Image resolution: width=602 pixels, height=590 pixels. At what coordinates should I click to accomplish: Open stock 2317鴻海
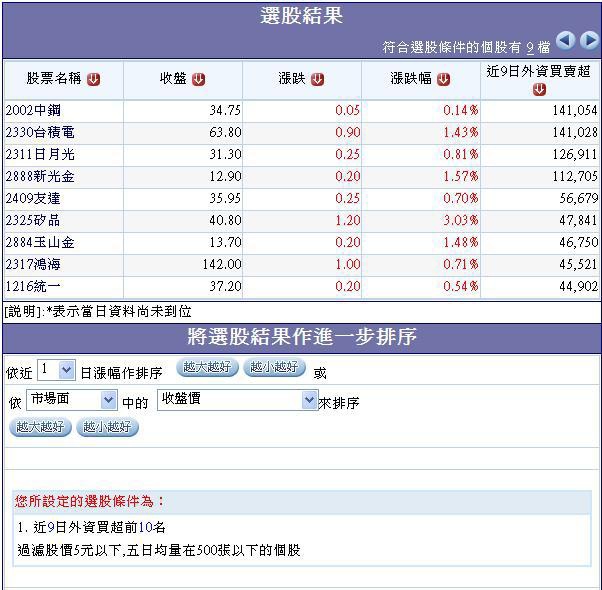tap(33, 264)
